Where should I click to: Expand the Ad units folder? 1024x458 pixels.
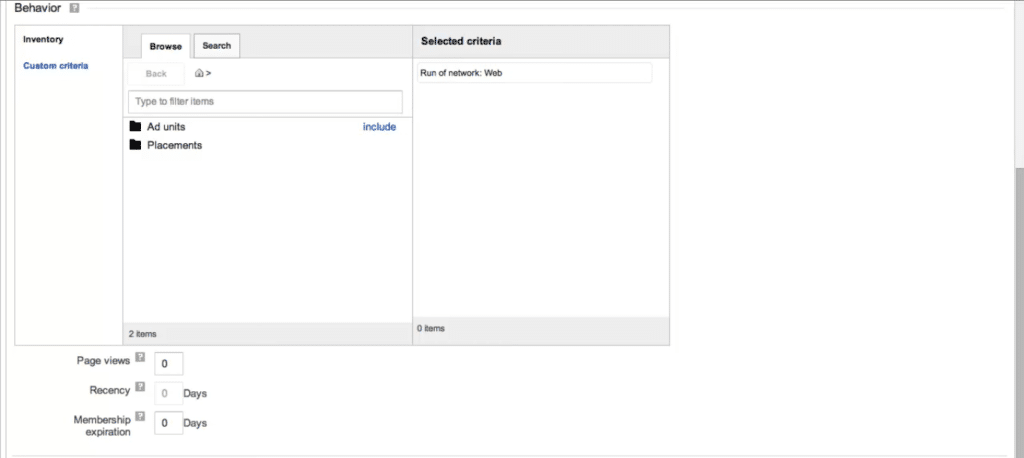(x=166, y=127)
